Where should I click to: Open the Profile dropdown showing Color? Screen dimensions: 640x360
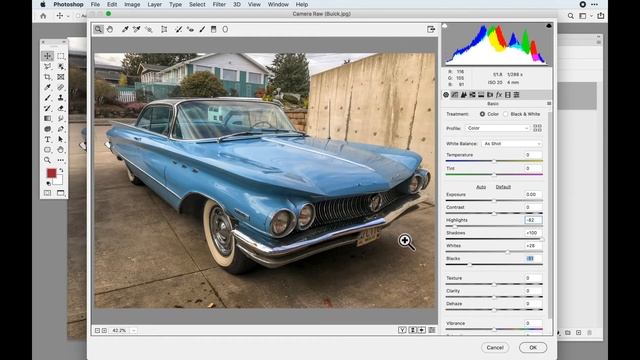pos(497,128)
